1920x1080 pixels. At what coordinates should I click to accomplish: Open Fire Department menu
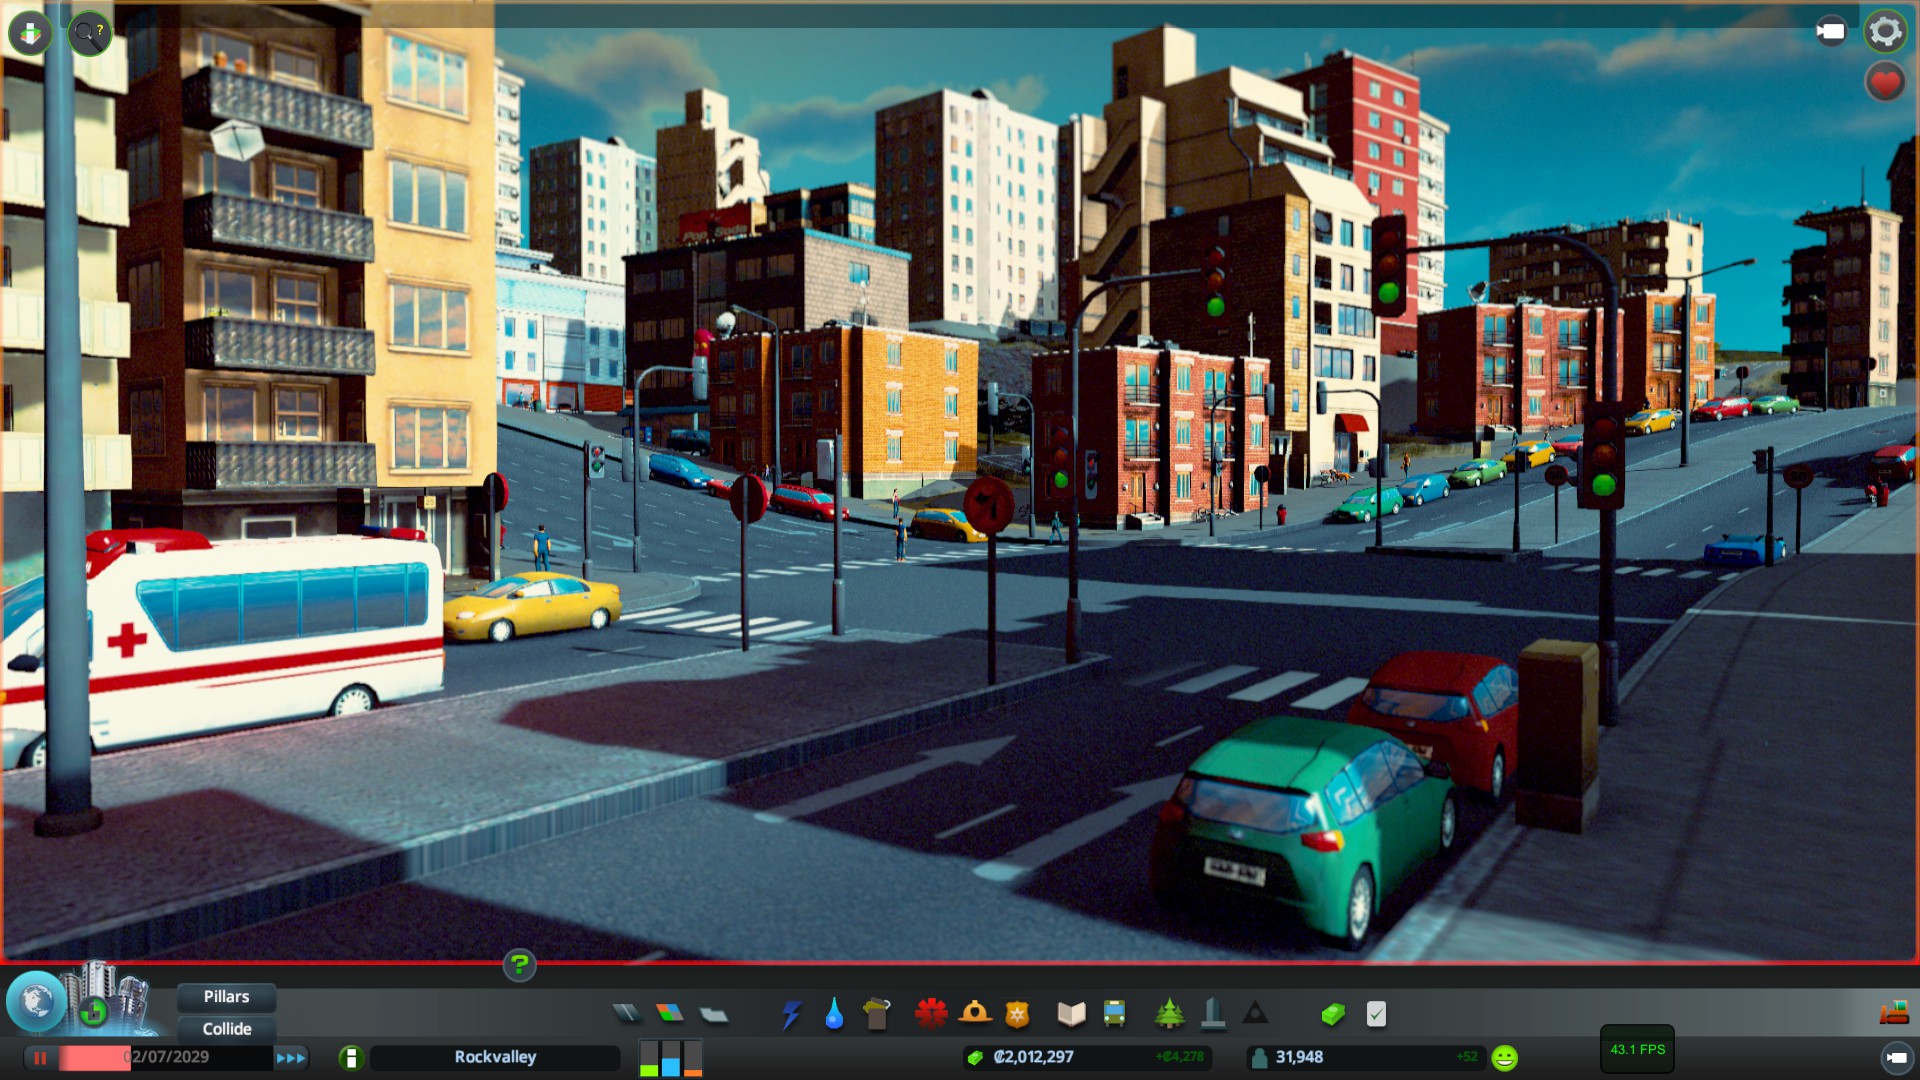(x=974, y=1014)
